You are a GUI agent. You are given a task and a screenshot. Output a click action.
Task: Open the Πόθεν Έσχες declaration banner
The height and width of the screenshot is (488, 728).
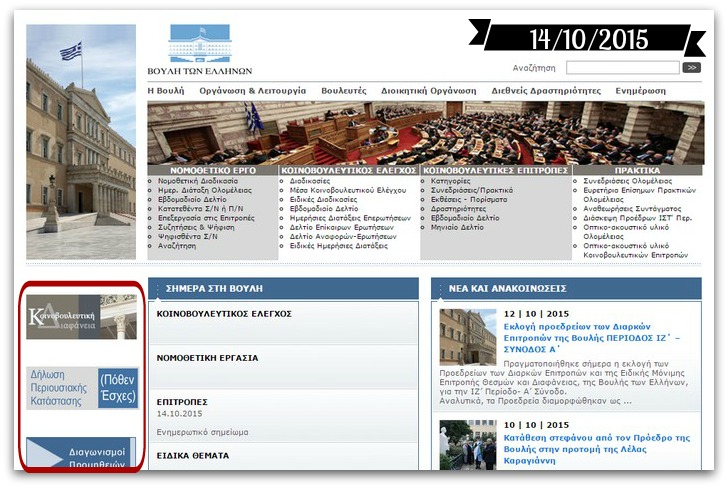82,388
